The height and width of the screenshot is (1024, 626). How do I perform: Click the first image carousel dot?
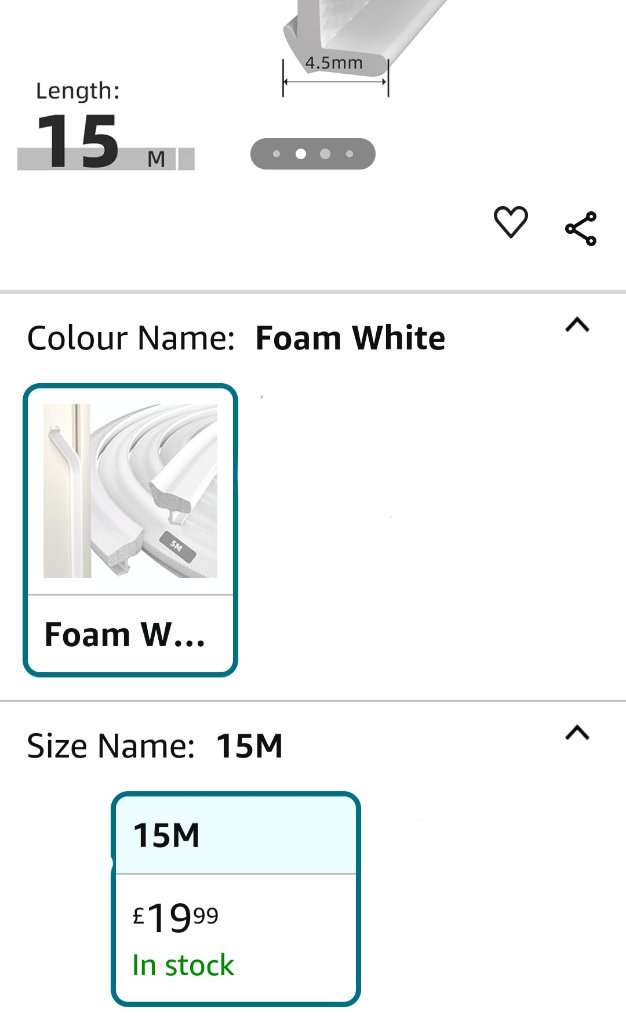coord(275,154)
